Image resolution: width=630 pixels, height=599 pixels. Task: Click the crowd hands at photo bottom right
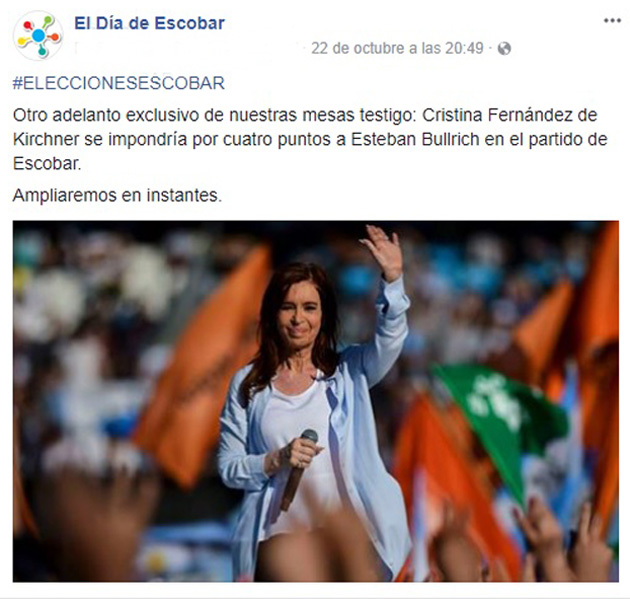(562, 540)
